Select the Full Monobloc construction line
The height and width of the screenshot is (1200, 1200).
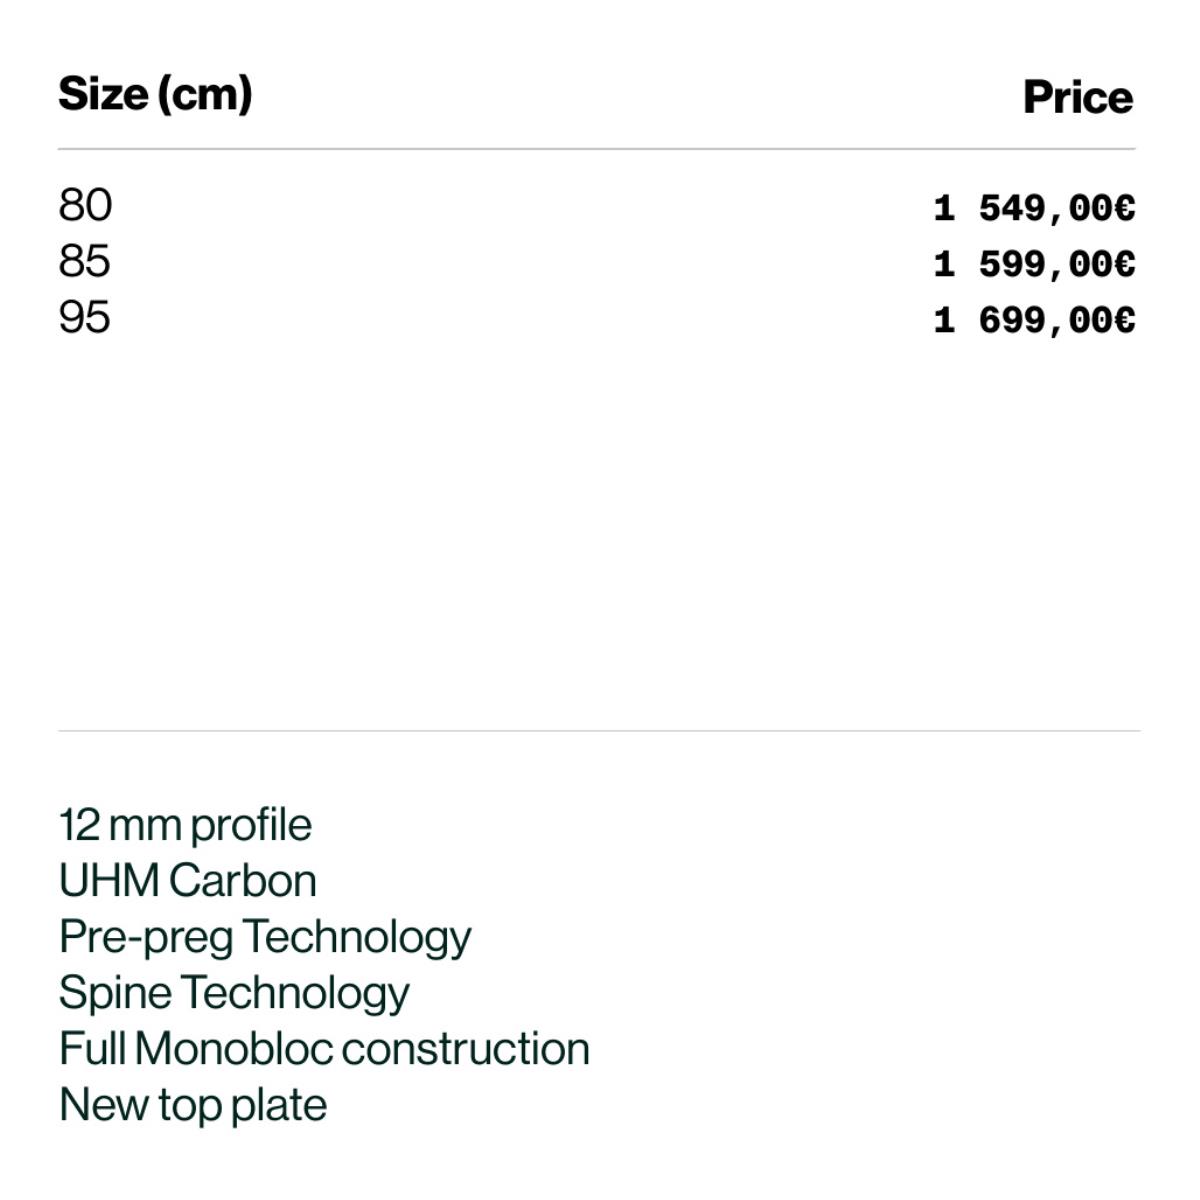324,1050
